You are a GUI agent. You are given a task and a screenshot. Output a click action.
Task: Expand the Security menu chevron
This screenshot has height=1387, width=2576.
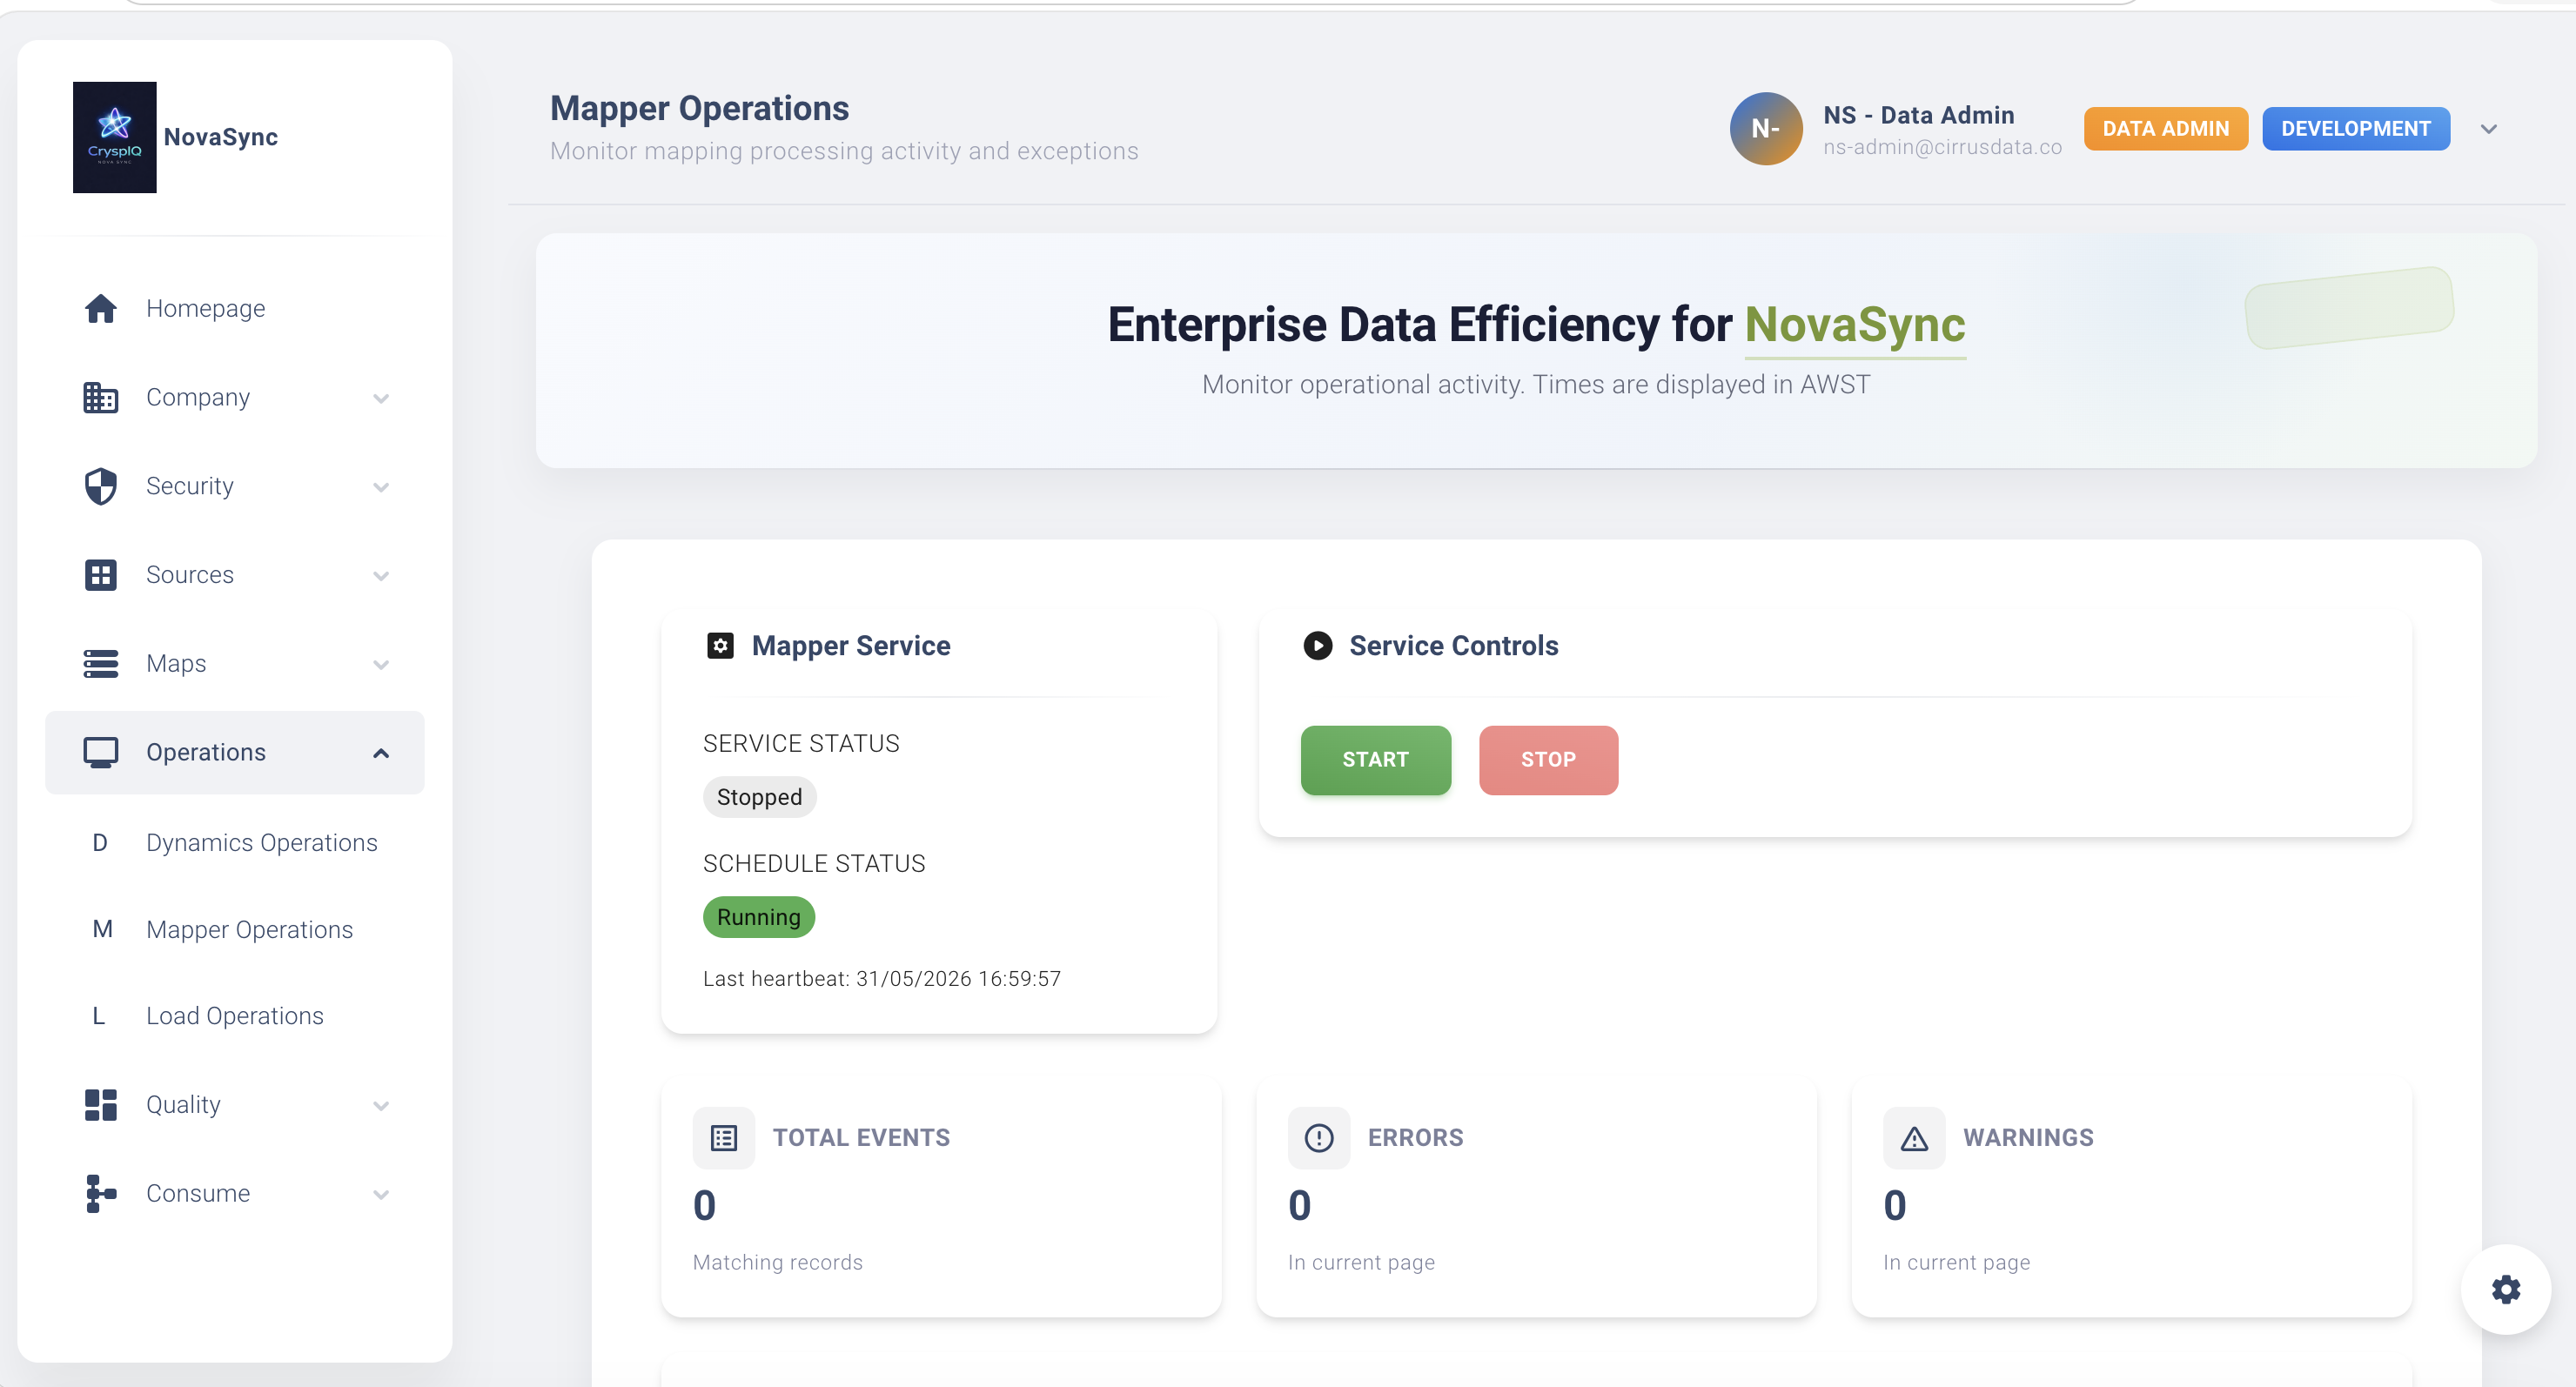tap(381, 487)
